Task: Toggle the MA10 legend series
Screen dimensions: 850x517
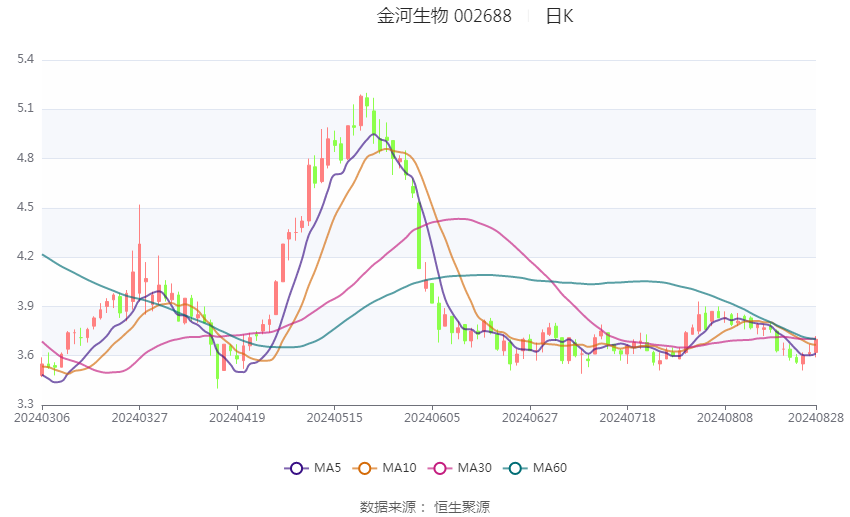Action: click(384, 468)
